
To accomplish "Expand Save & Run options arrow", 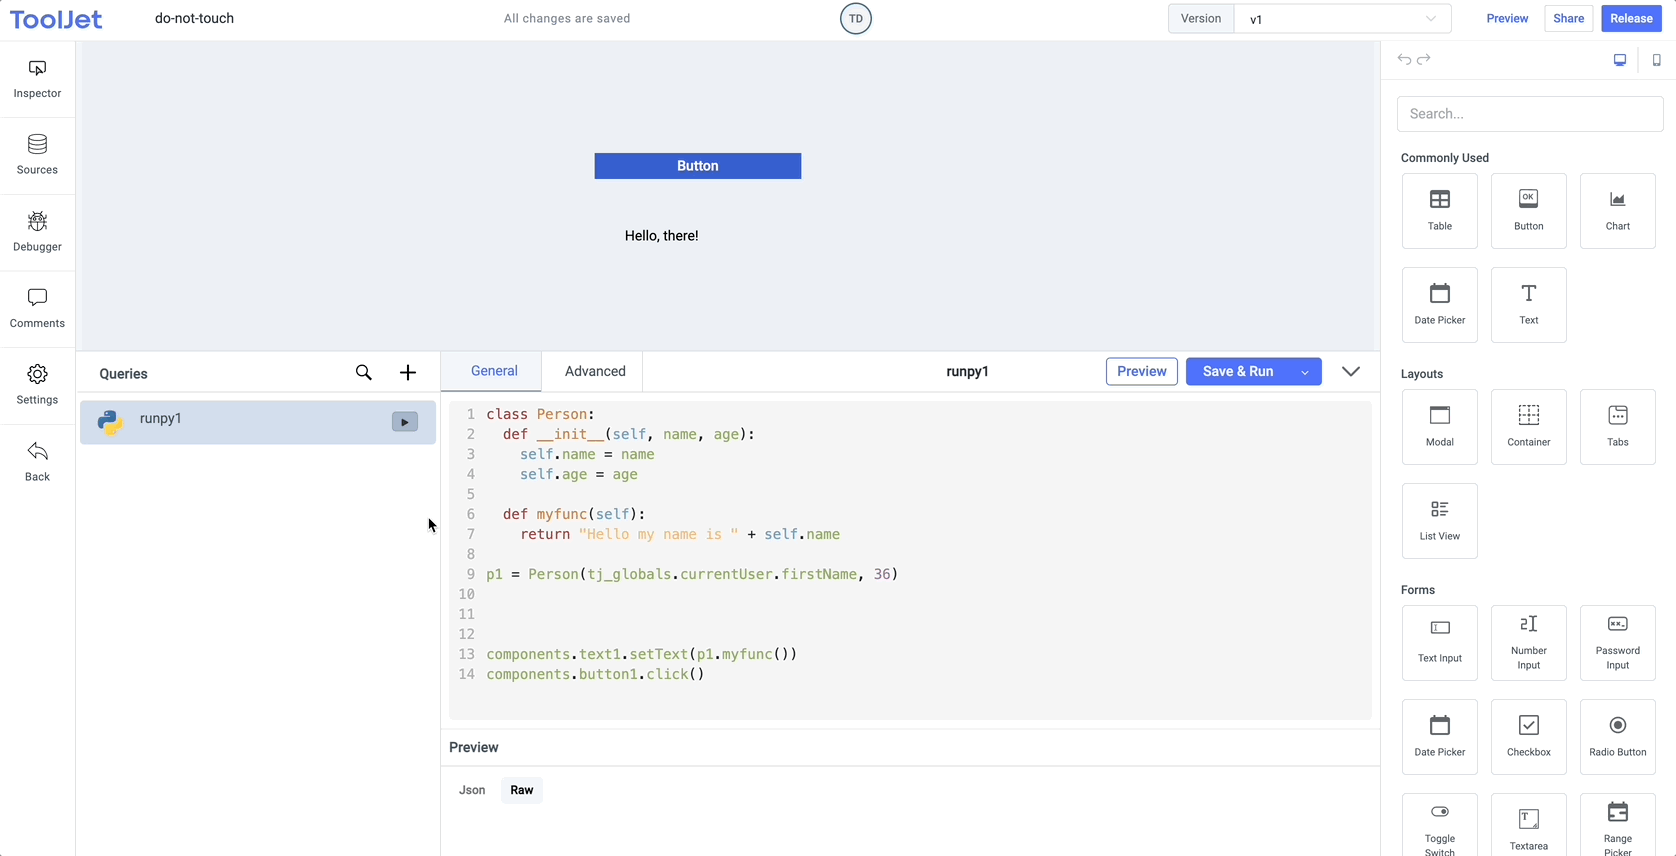I will click(1305, 372).
